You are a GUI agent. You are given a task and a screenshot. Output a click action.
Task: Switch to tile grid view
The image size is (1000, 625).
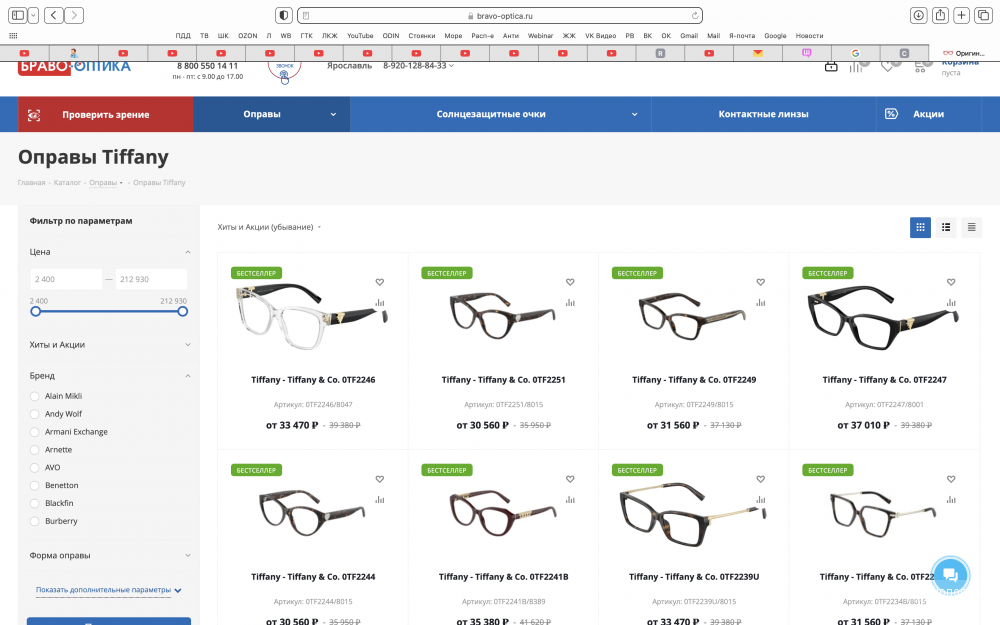[920, 227]
